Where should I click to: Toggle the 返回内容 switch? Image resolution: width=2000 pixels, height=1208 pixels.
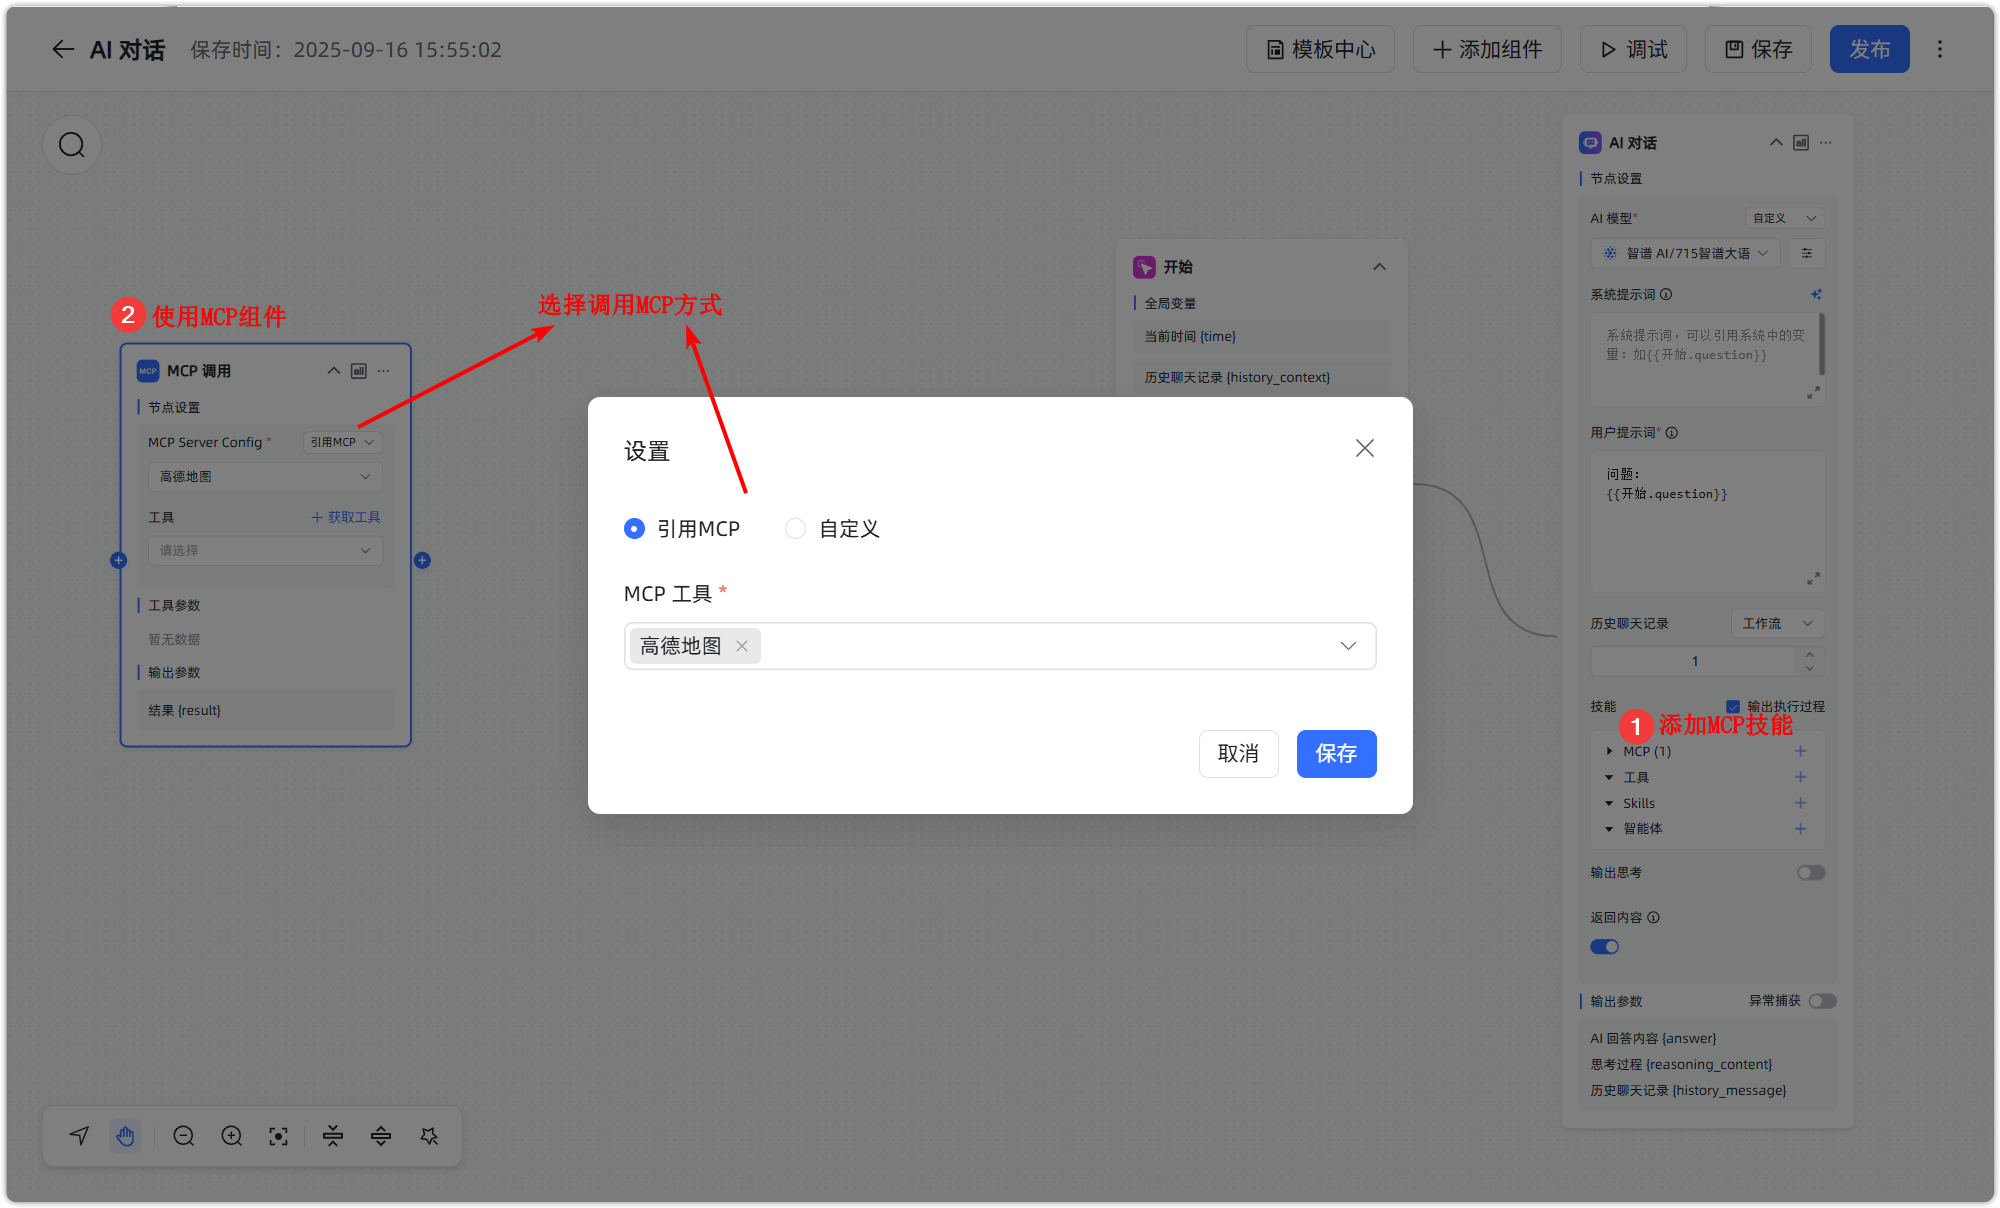tap(1605, 947)
